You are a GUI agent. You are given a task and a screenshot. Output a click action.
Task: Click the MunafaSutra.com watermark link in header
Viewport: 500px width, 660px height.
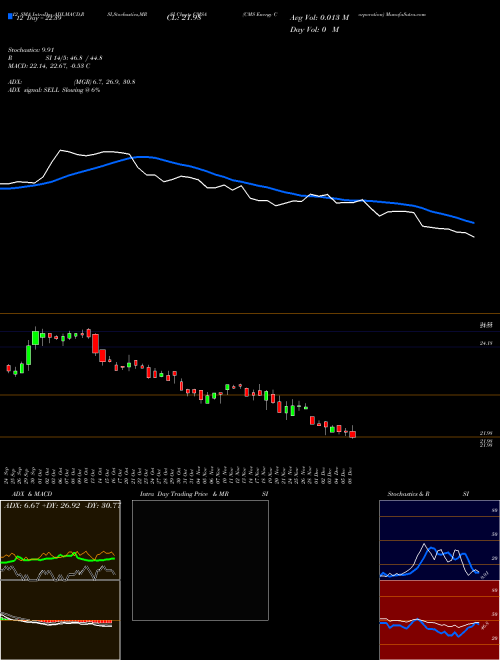[405, 14]
